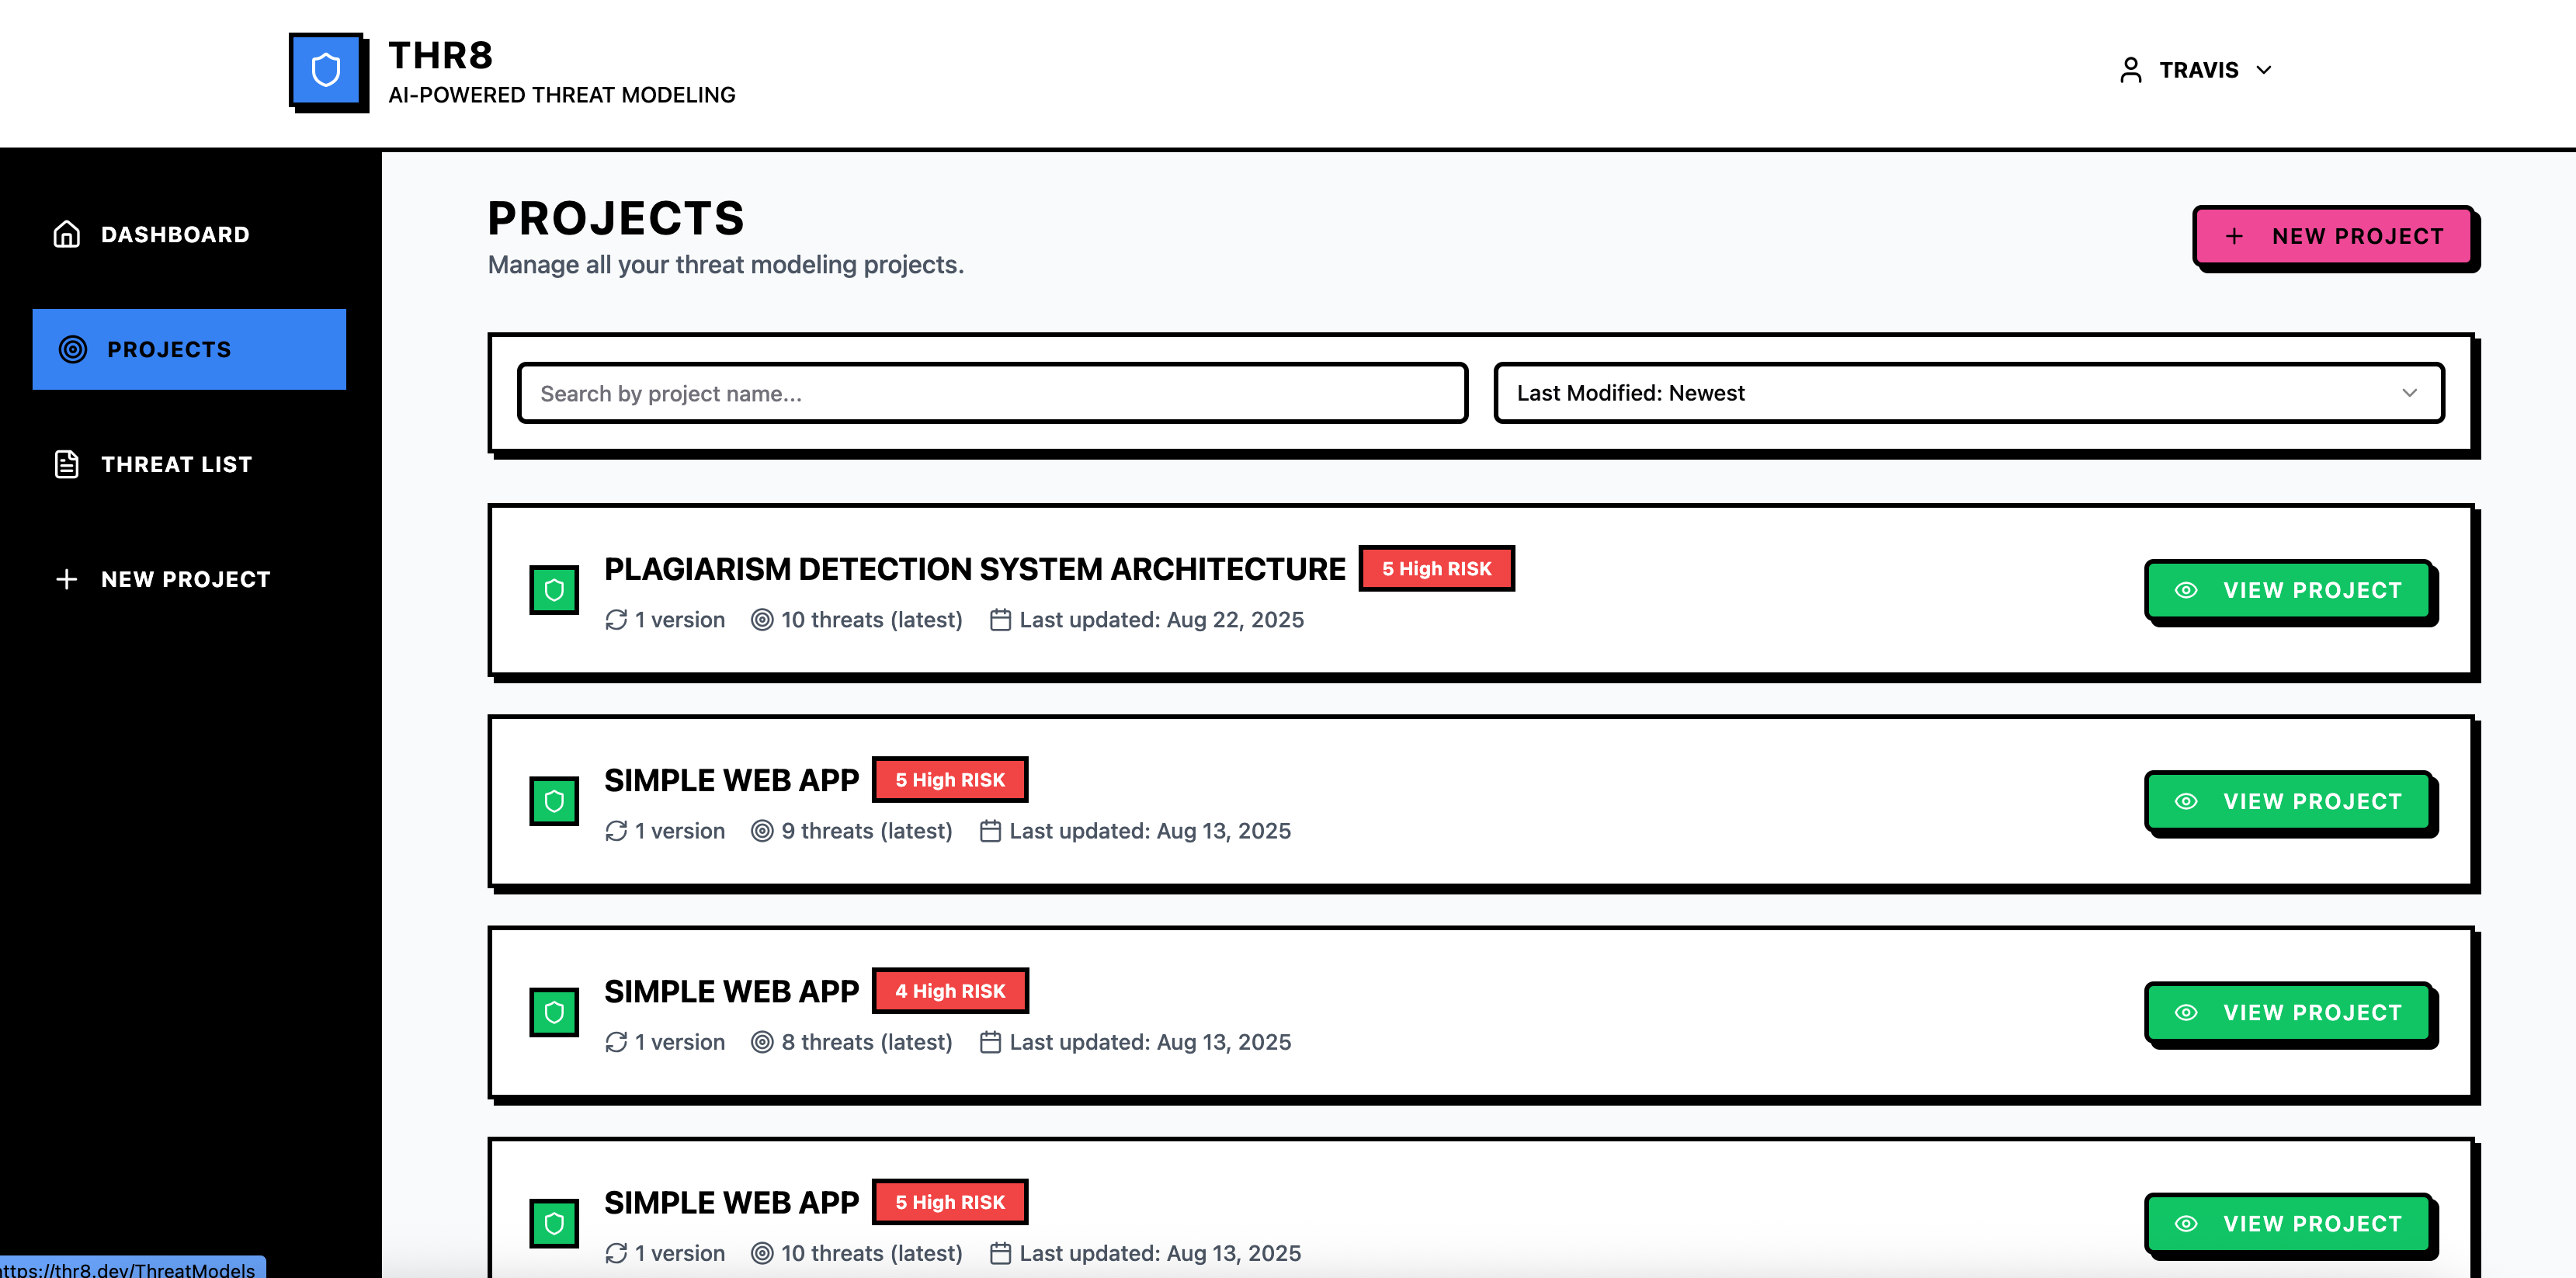Click title of the bottom Simple Web App card
2576x1278 pixels.
pyautogui.click(x=731, y=1202)
